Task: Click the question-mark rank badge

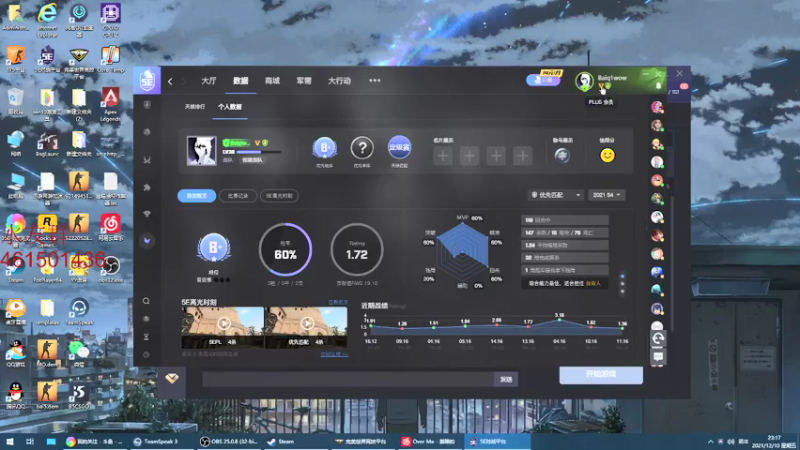Action: (x=362, y=148)
